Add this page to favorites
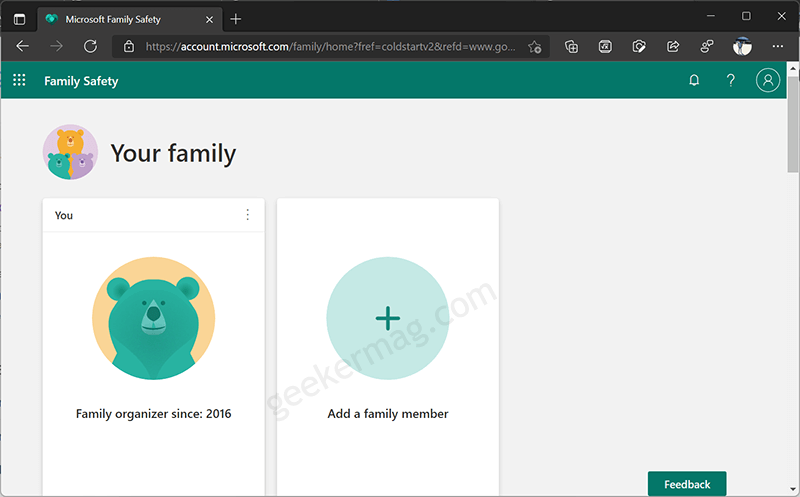This screenshot has height=497, width=800. coord(534,47)
